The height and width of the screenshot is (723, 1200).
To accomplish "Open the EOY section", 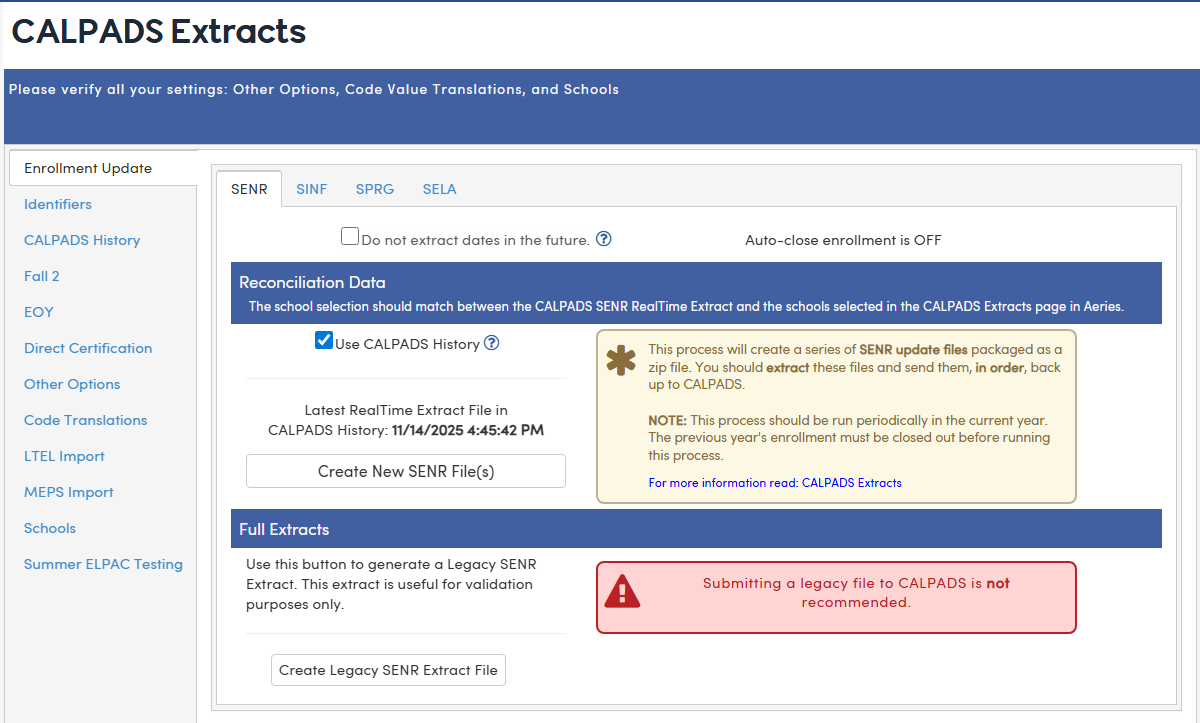I will pyautogui.click(x=39, y=312).
